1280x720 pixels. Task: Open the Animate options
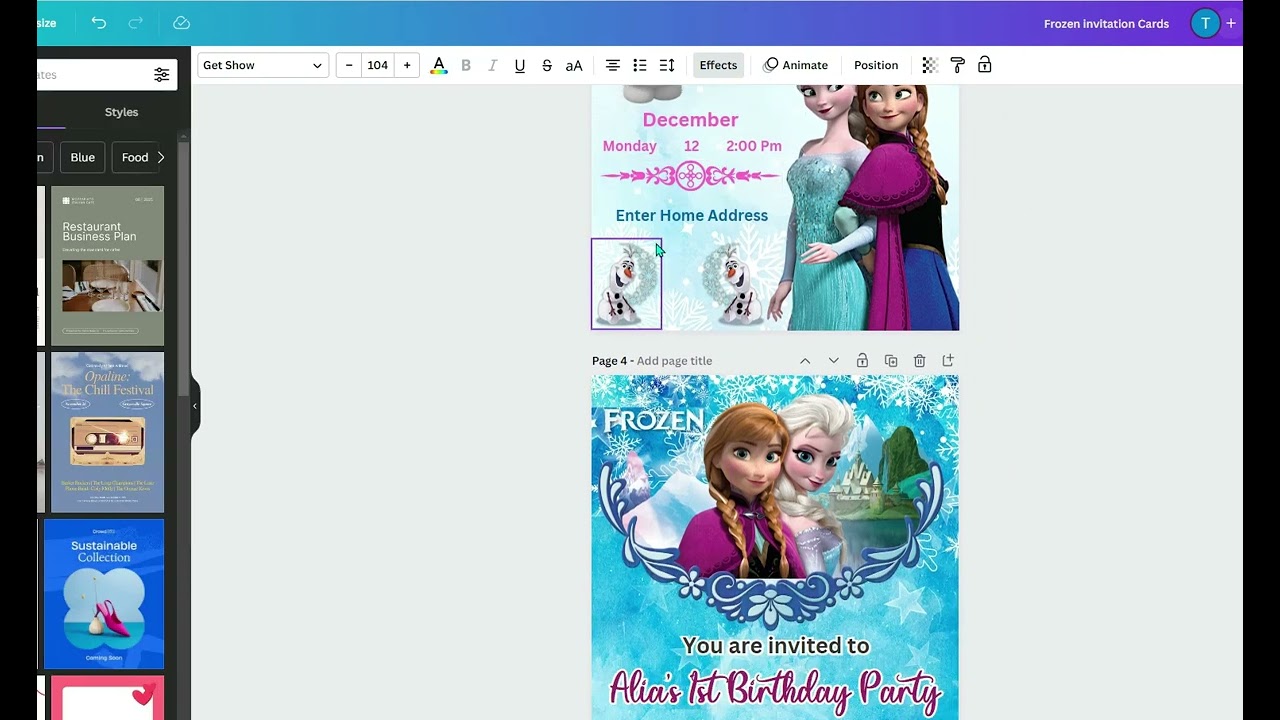coord(796,65)
